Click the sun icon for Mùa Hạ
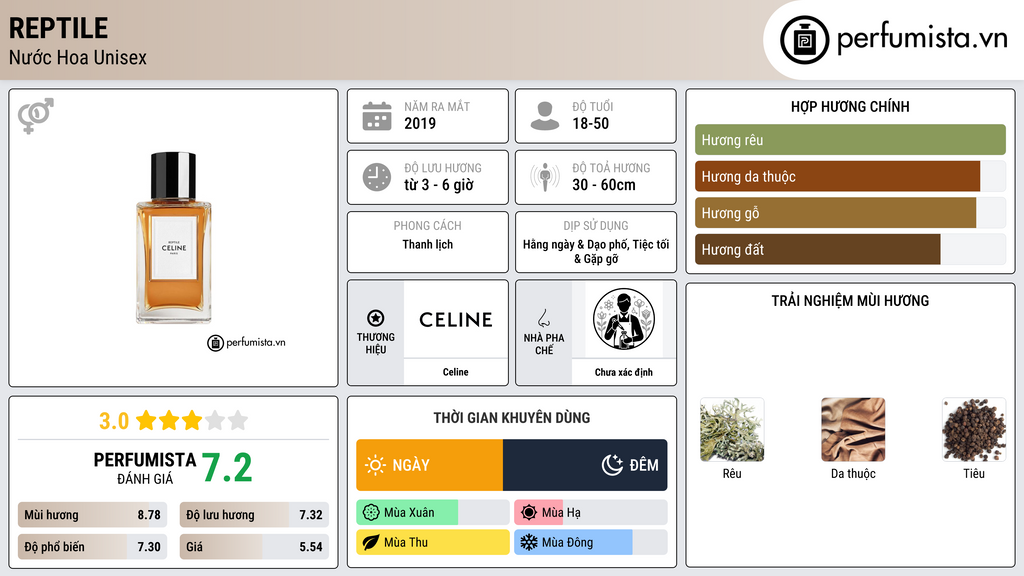Screen dimensions: 1024x576 529,513
